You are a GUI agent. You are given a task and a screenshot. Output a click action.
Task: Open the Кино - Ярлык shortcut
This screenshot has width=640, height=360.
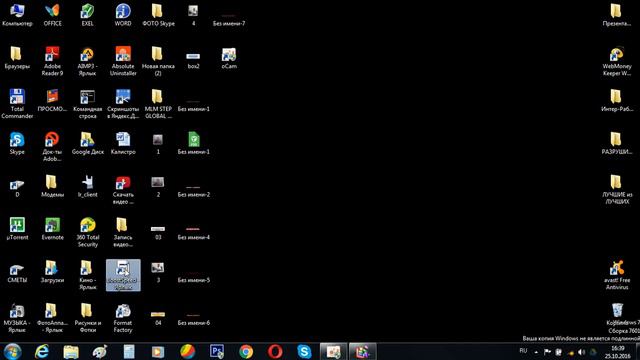pos(87,276)
